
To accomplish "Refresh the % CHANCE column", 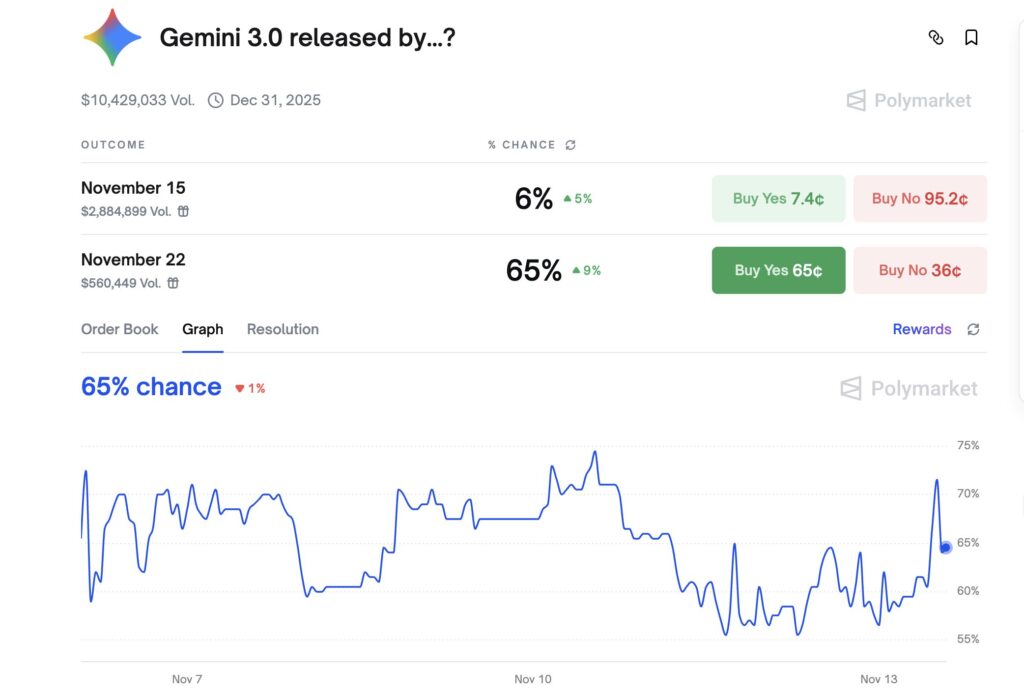I will point(570,144).
